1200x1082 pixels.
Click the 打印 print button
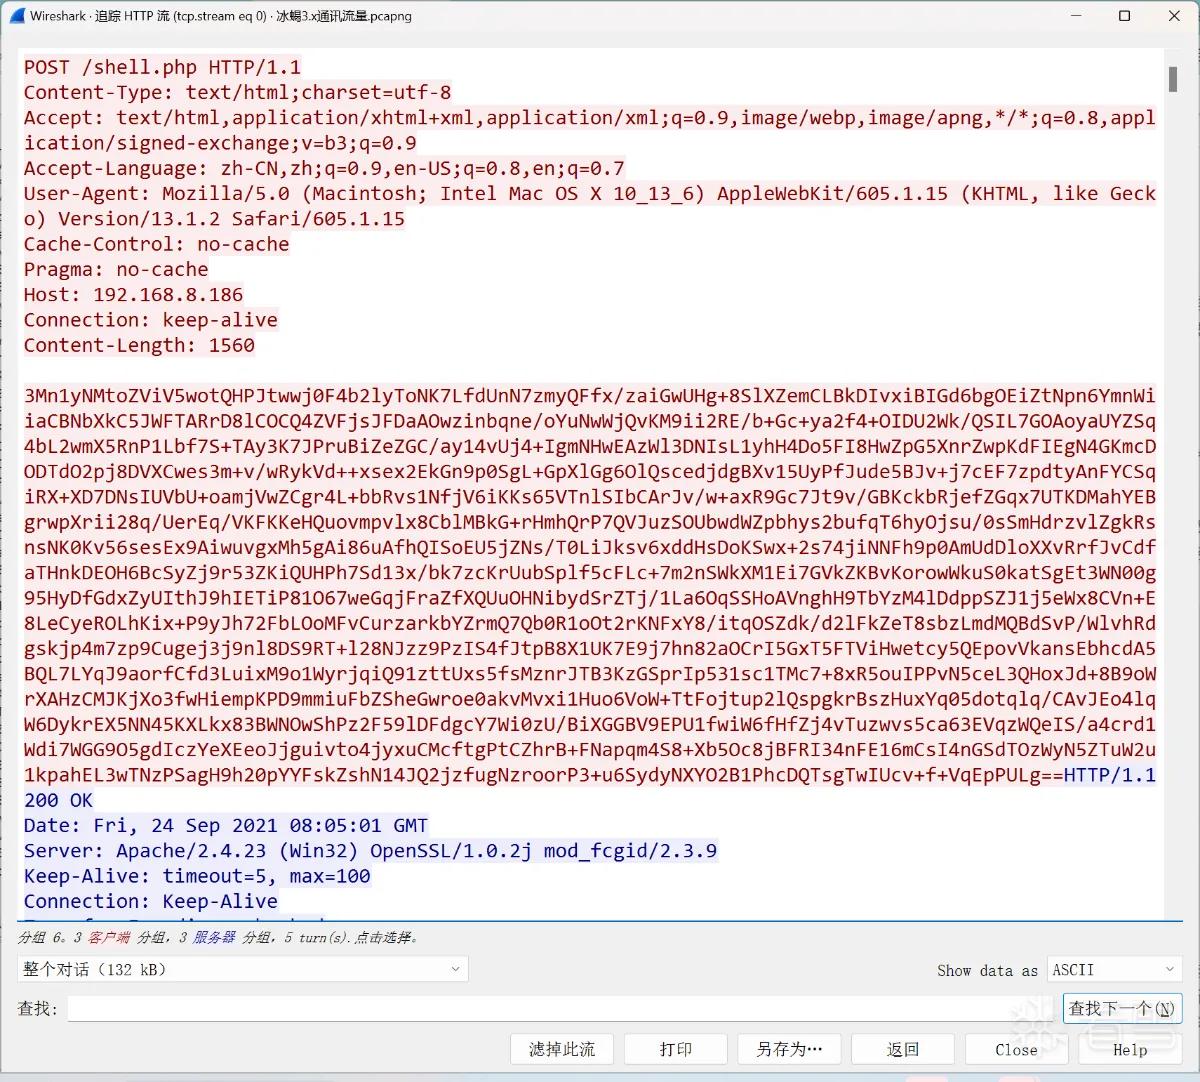click(x=676, y=1049)
